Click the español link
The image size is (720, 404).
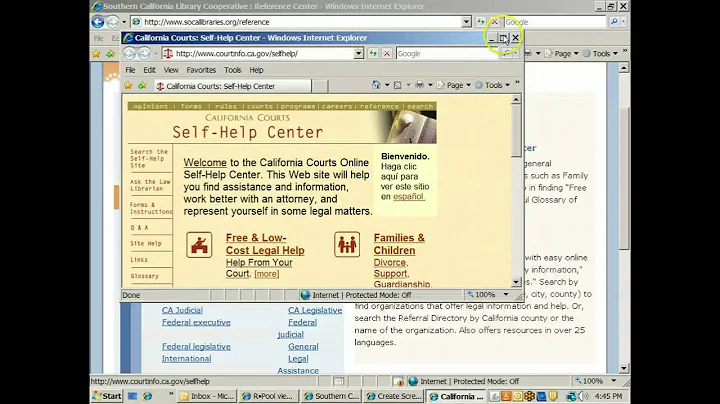point(408,196)
